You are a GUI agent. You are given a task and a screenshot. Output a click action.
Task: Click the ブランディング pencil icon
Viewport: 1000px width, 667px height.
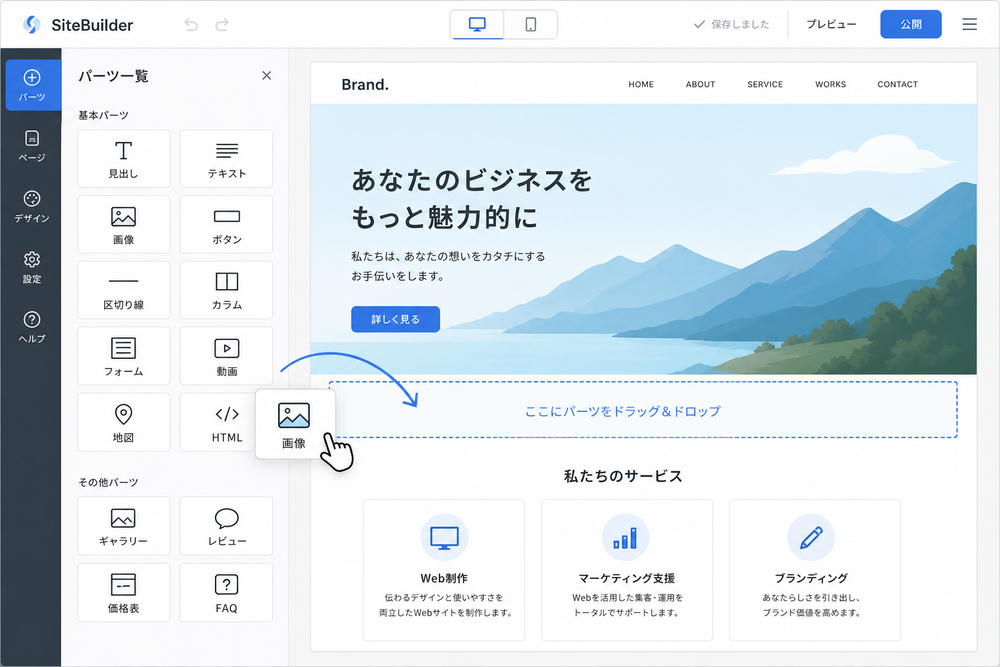pos(811,538)
